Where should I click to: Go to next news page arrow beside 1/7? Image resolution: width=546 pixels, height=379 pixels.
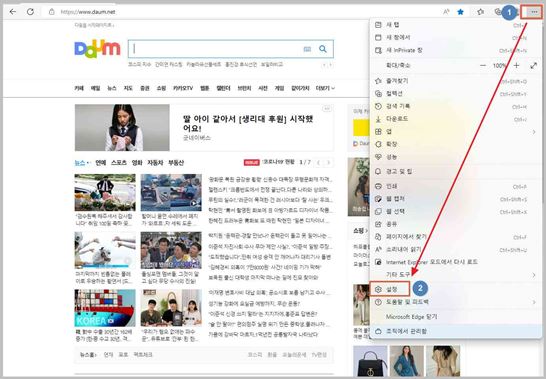[328, 162]
